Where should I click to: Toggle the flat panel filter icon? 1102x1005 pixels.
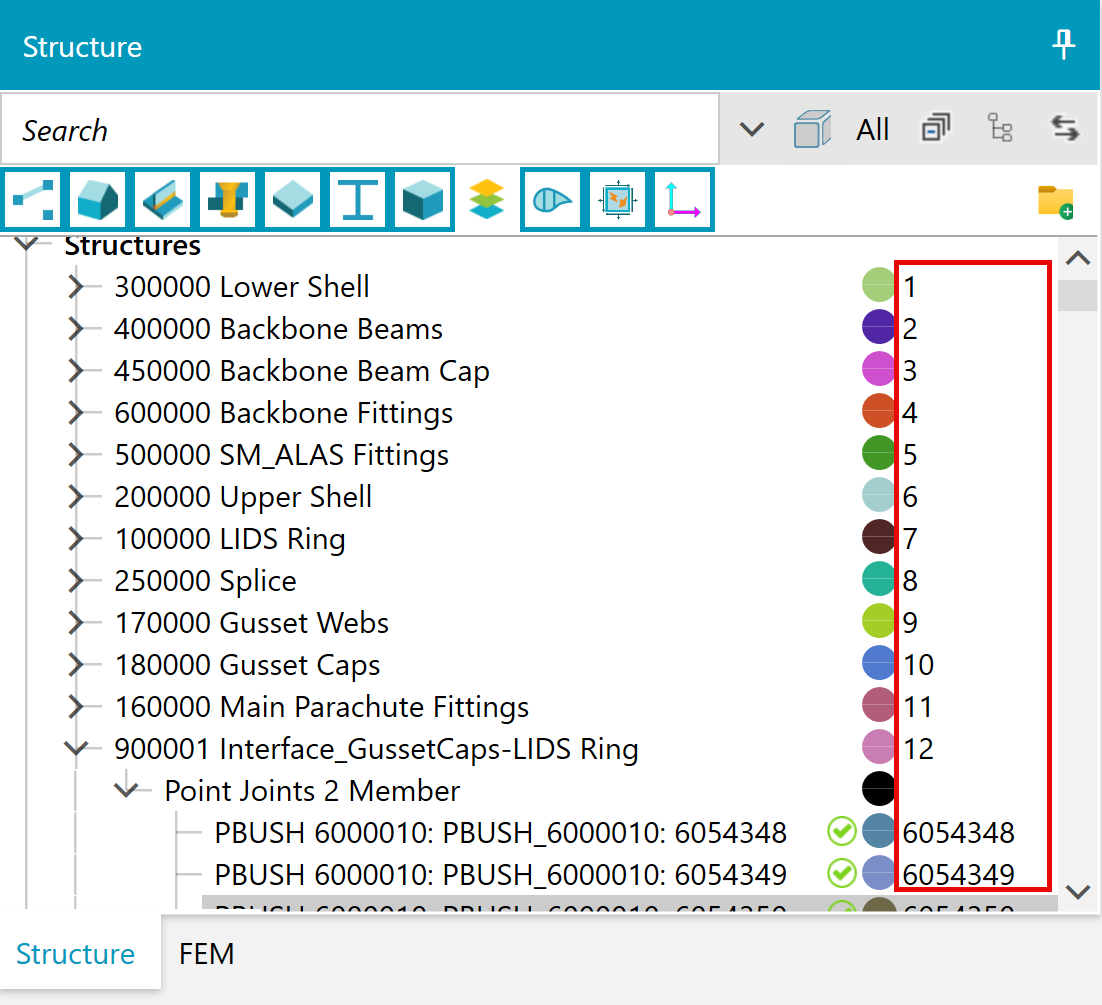[x=292, y=200]
